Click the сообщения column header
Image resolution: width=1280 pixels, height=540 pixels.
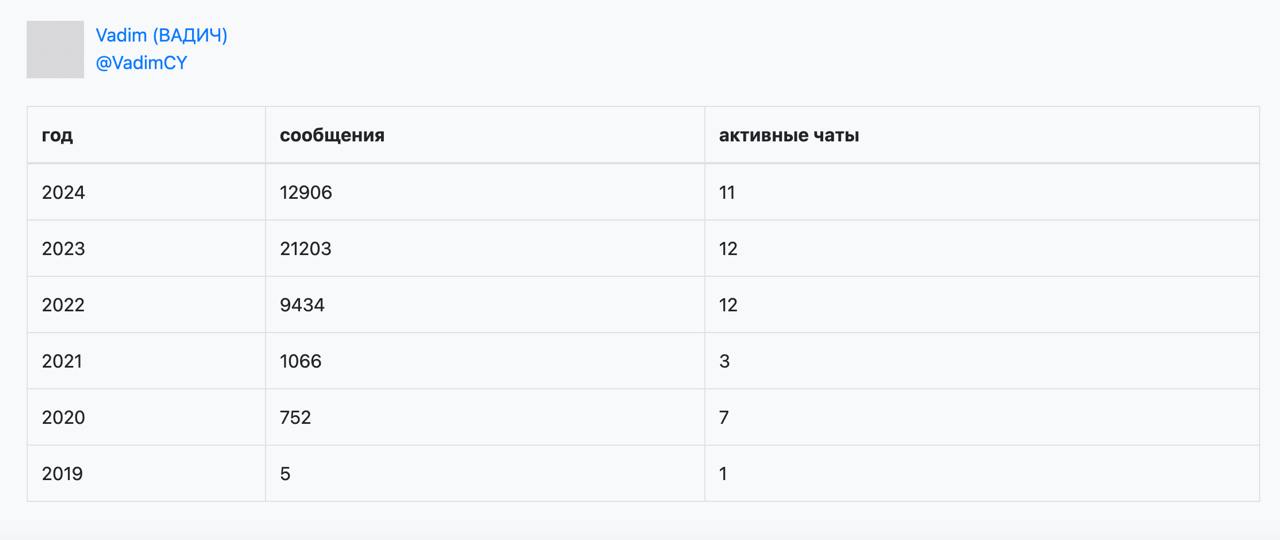tap(332, 135)
